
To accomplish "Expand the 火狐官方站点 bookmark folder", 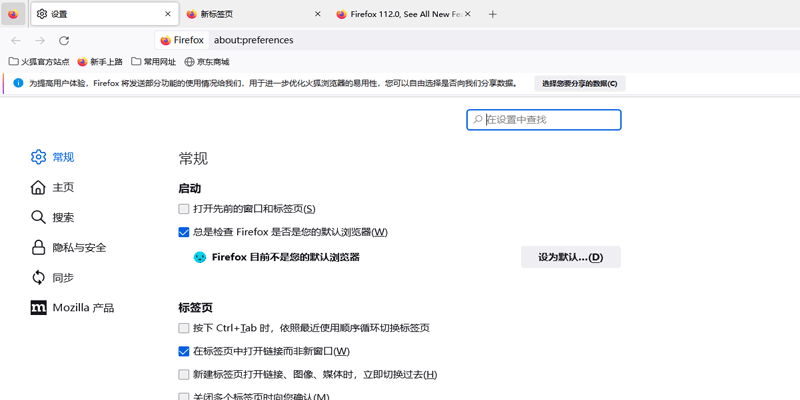I will tap(39, 62).
